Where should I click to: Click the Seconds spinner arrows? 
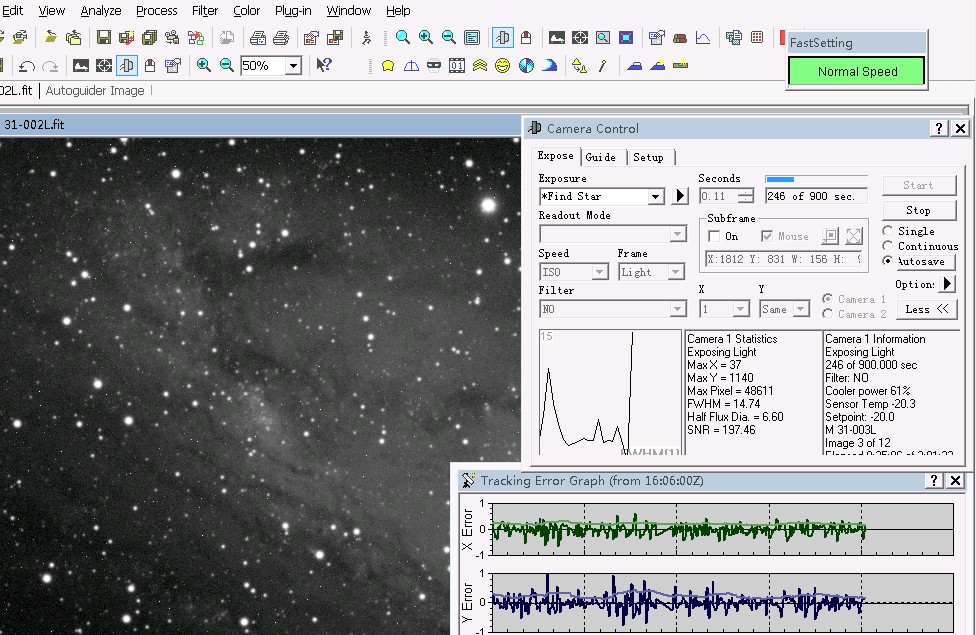pyautogui.click(x=746, y=196)
